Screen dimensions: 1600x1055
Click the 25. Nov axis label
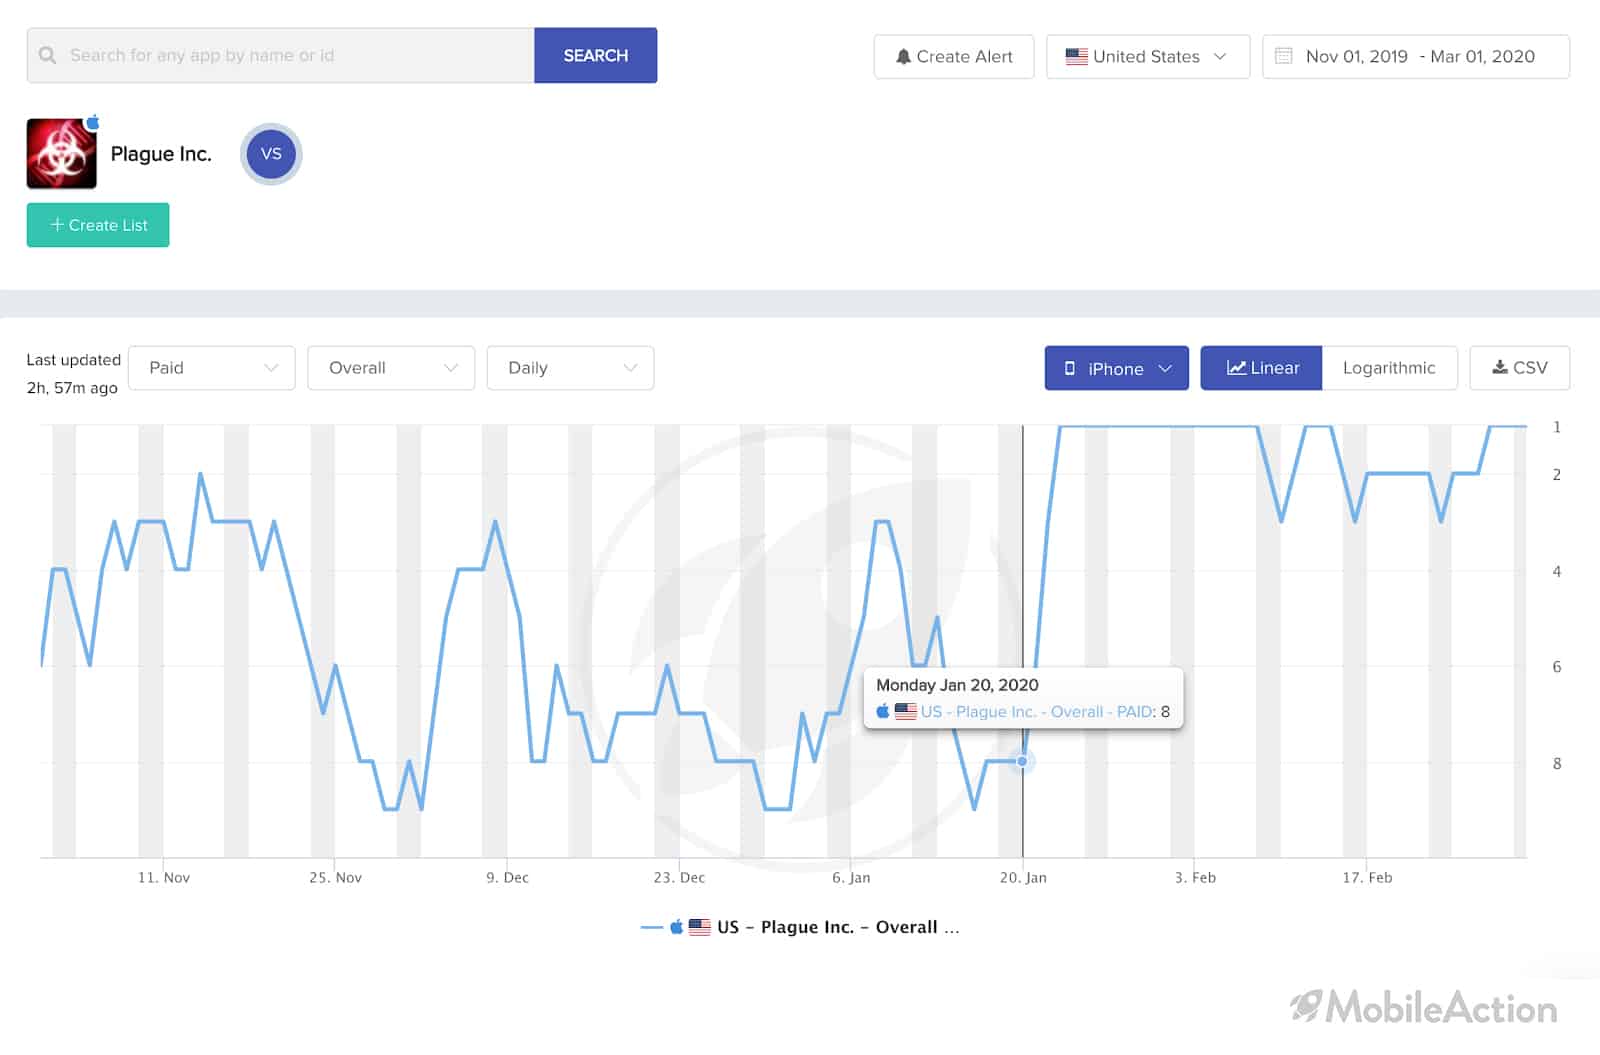tap(335, 877)
